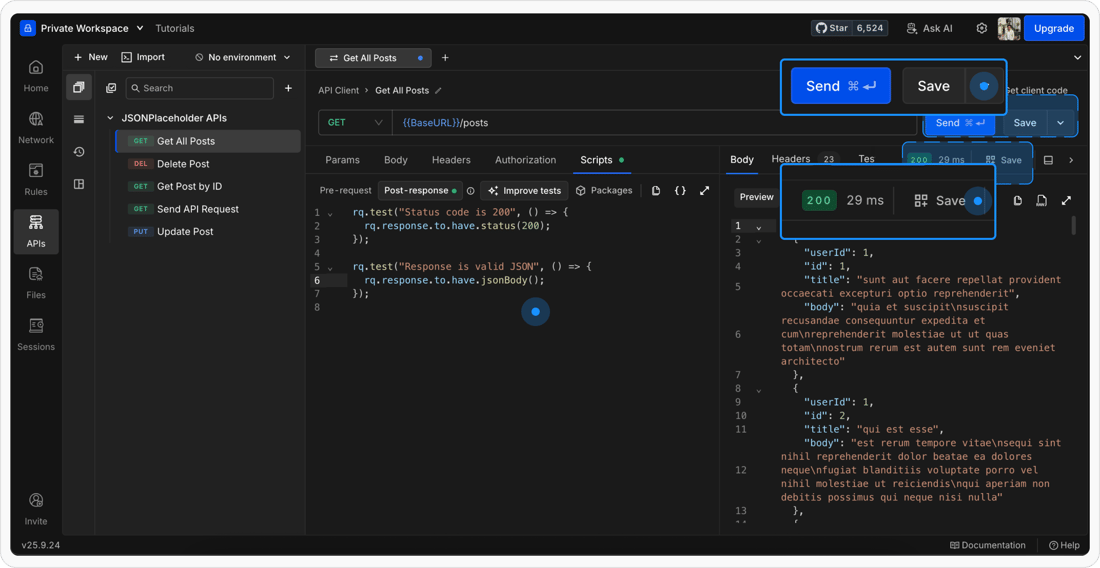Go to the Rules section
The image size is (1100, 568).
[36, 180]
